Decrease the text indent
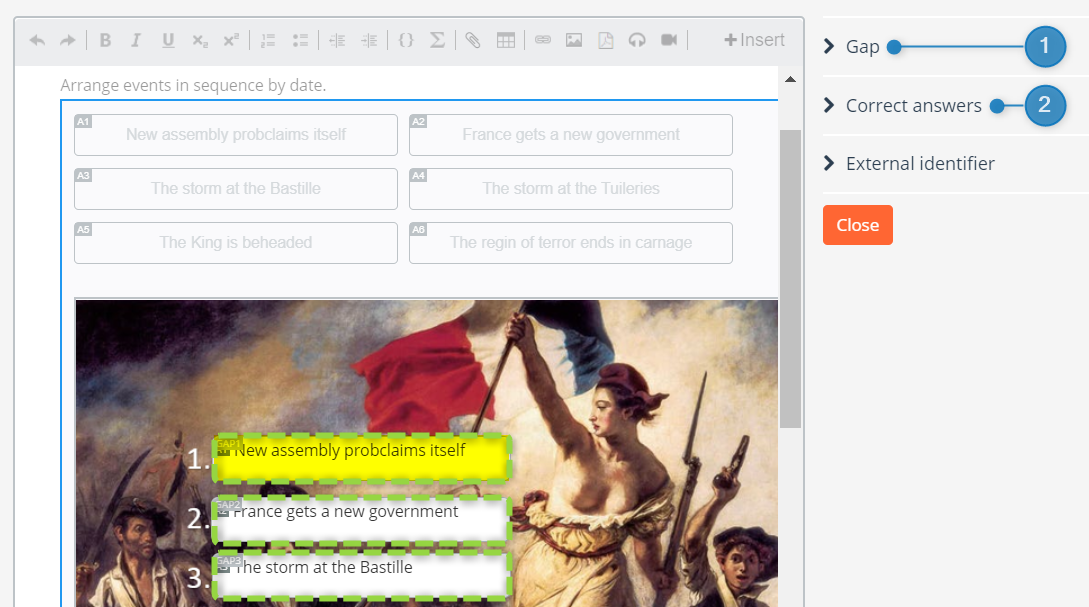The height and width of the screenshot is (607, 1089). click(x=337, y=40)
